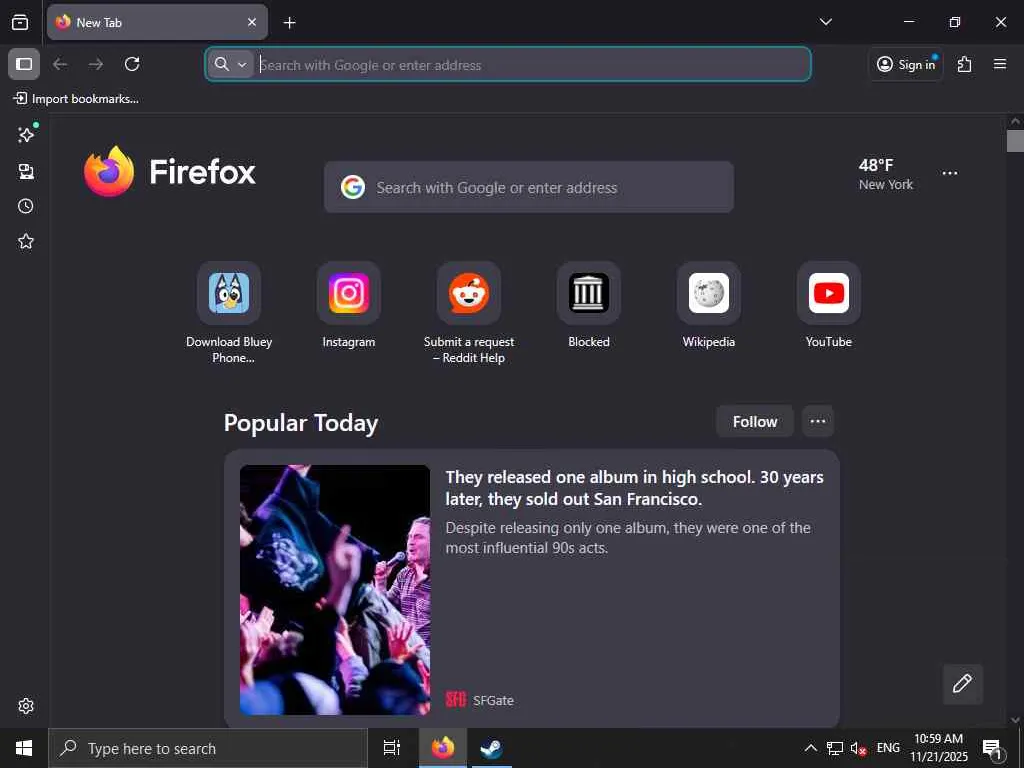Select the New Tab tab

[157, 22]
